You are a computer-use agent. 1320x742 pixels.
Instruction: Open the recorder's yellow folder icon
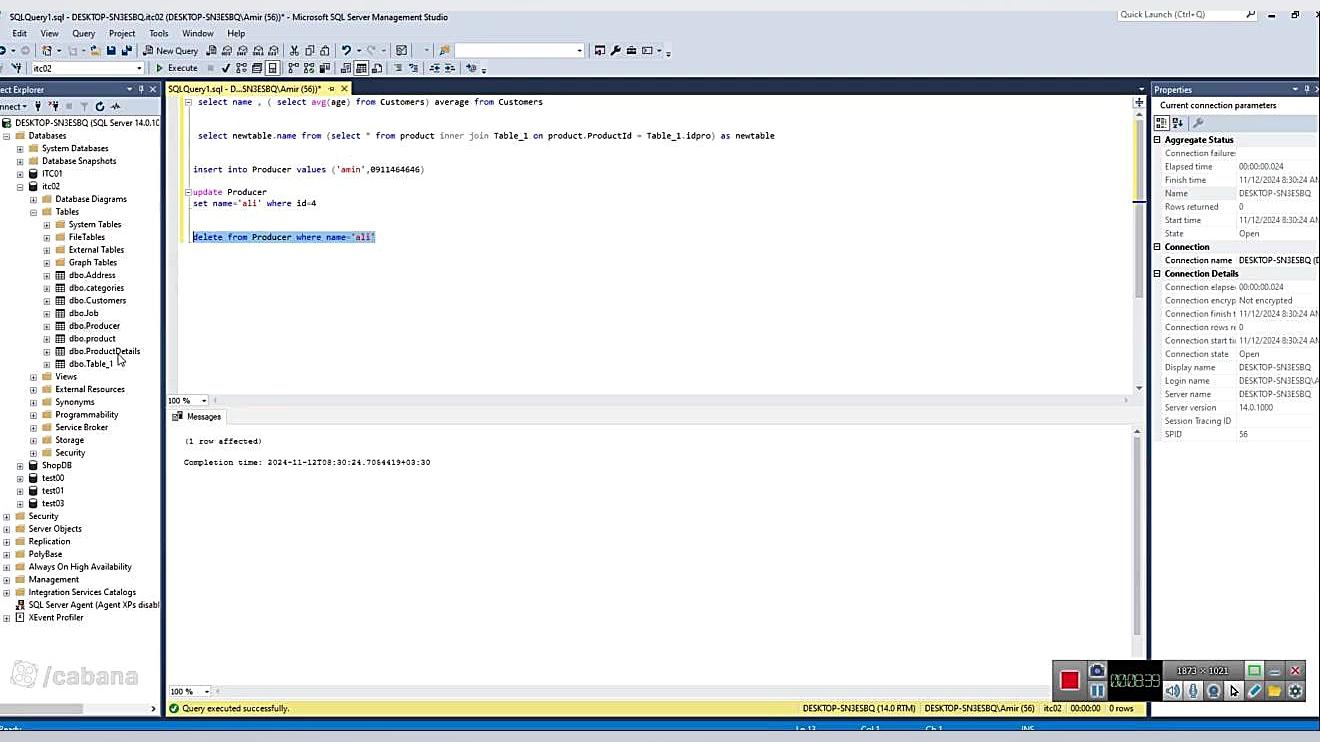coord(1275,691)
